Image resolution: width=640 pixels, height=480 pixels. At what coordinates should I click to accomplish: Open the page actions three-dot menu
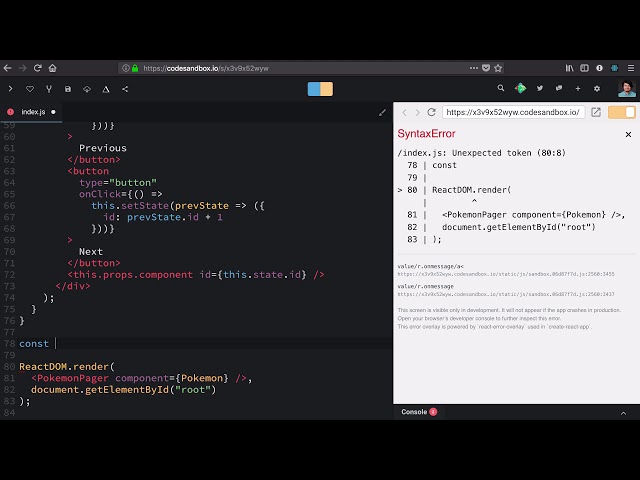click(474, 68)
